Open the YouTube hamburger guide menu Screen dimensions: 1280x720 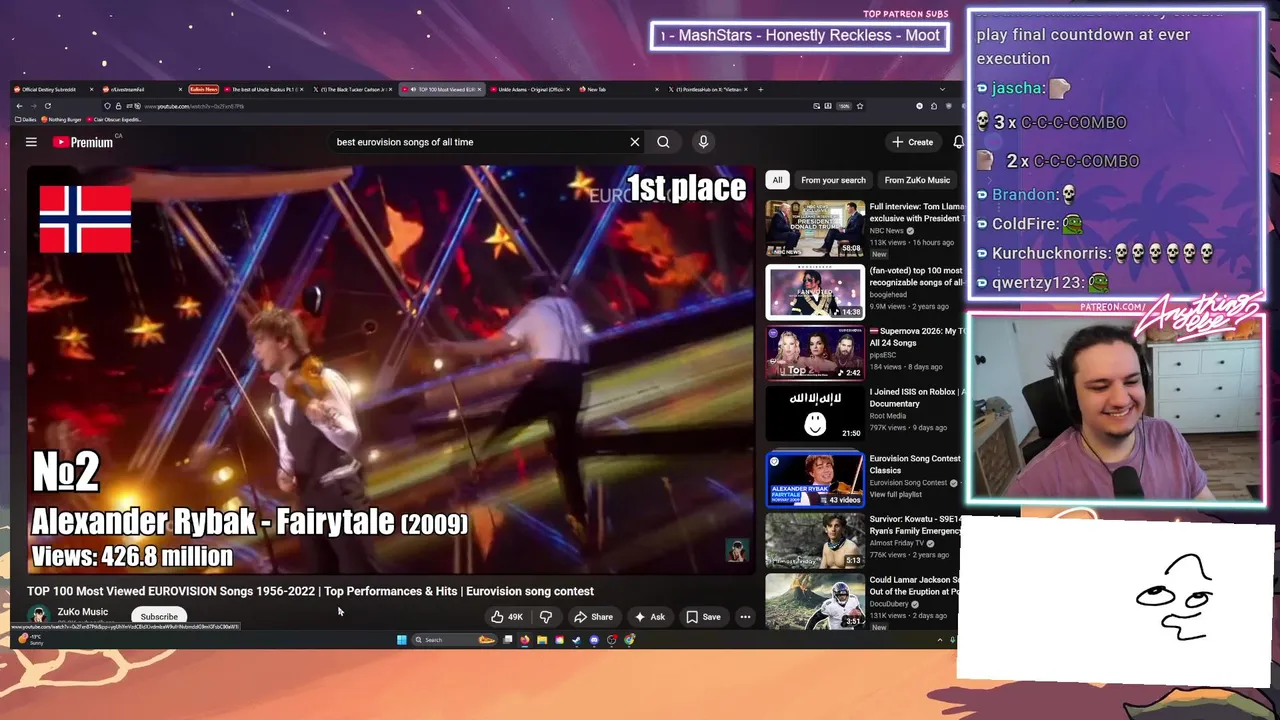click(x=31, y=142)
